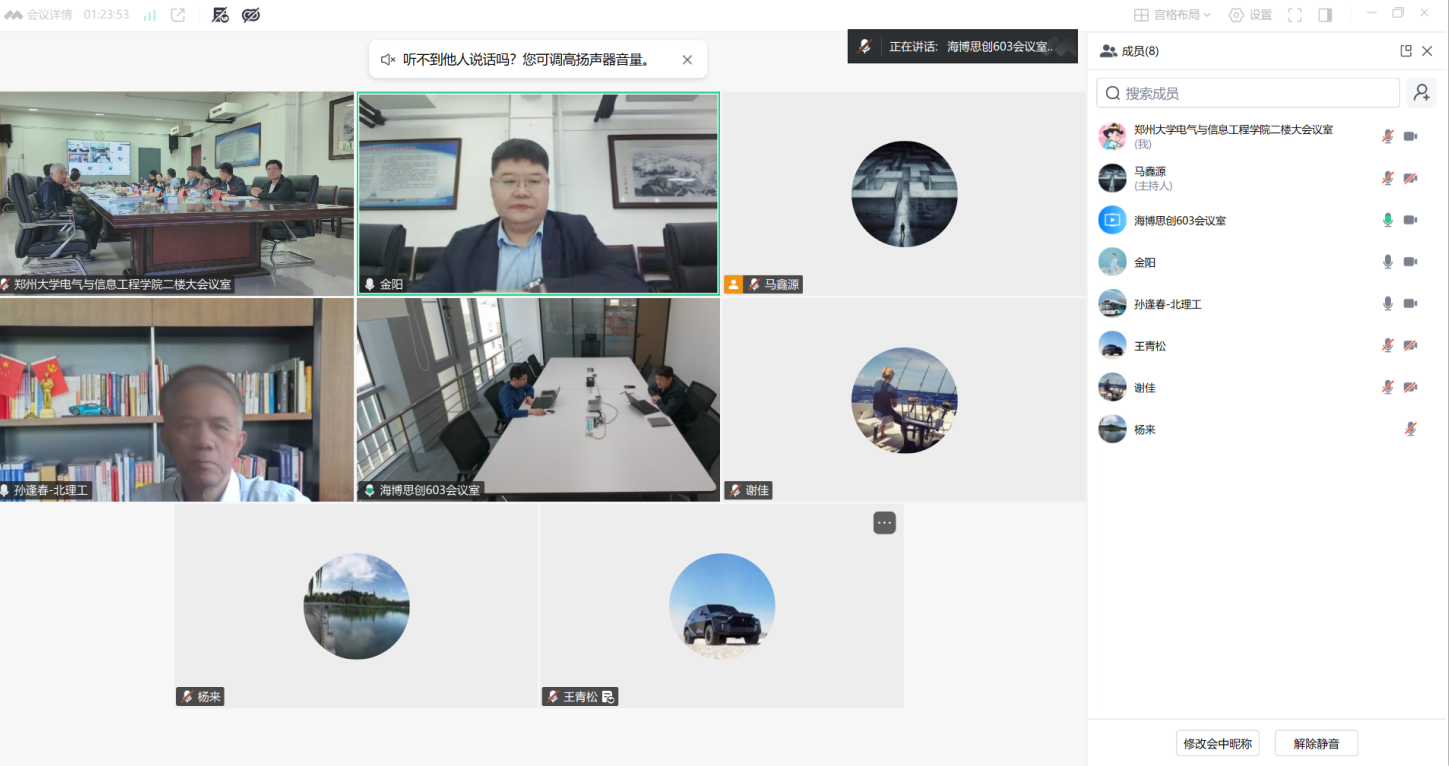Click 解除静音 unmute button
1449x766 pixels.
point(1316,743)
